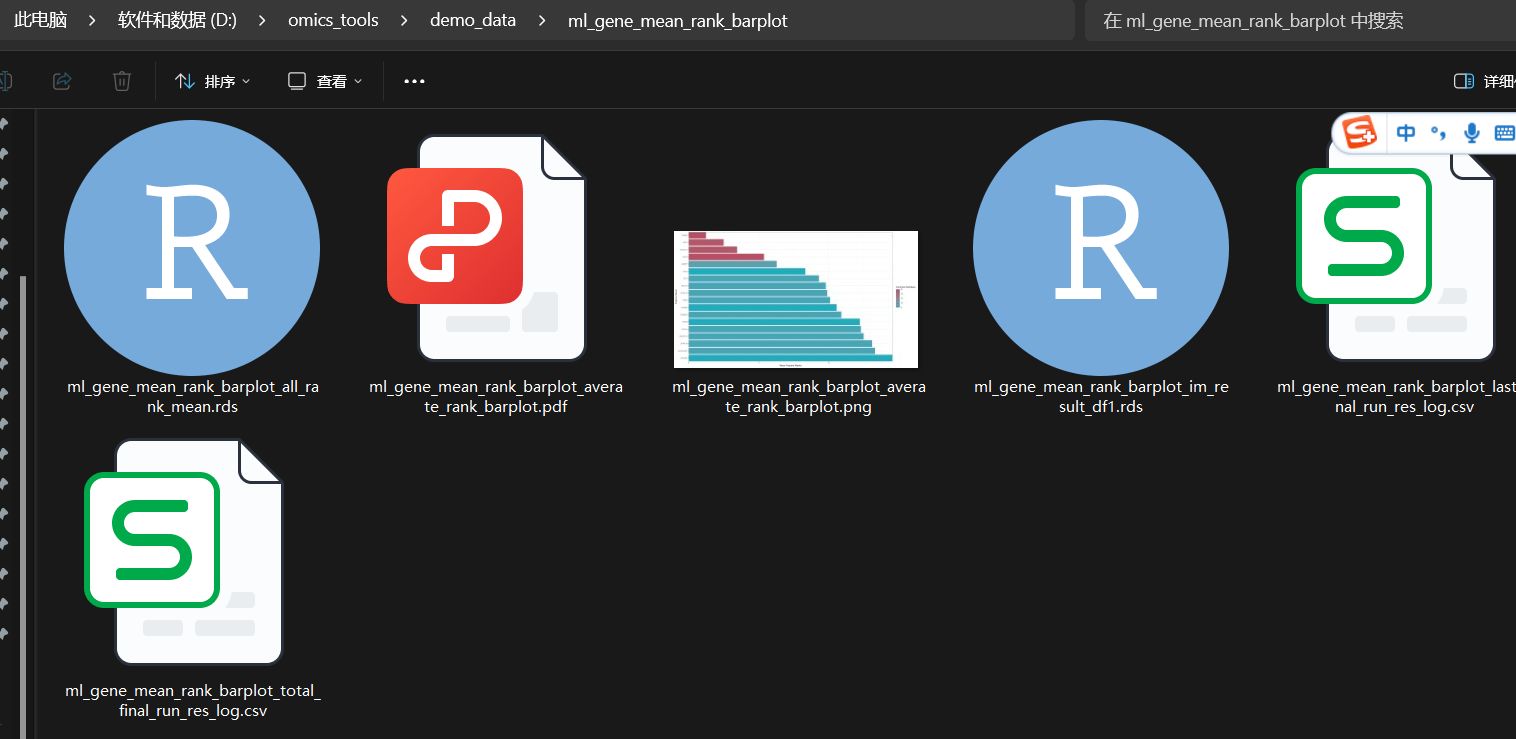Toggle the 详细信息 details pane button
Image resolution: width=1516 pixels, height=739 pixels.
click(x=1484, y=81)
